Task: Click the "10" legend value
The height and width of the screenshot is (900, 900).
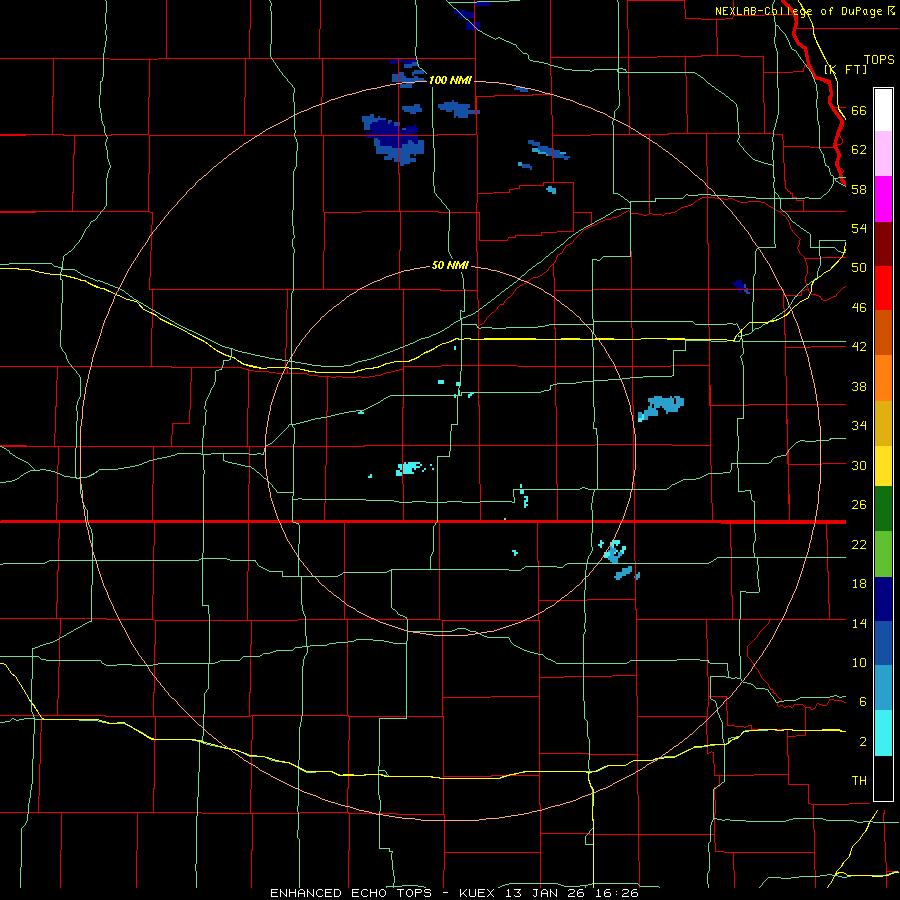Action: [x=859, y=663]
